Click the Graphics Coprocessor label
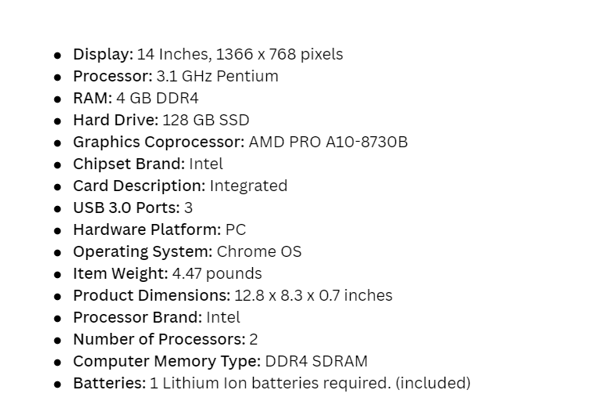The height and width of the screenshot is (408, 589). click(159, 142)
